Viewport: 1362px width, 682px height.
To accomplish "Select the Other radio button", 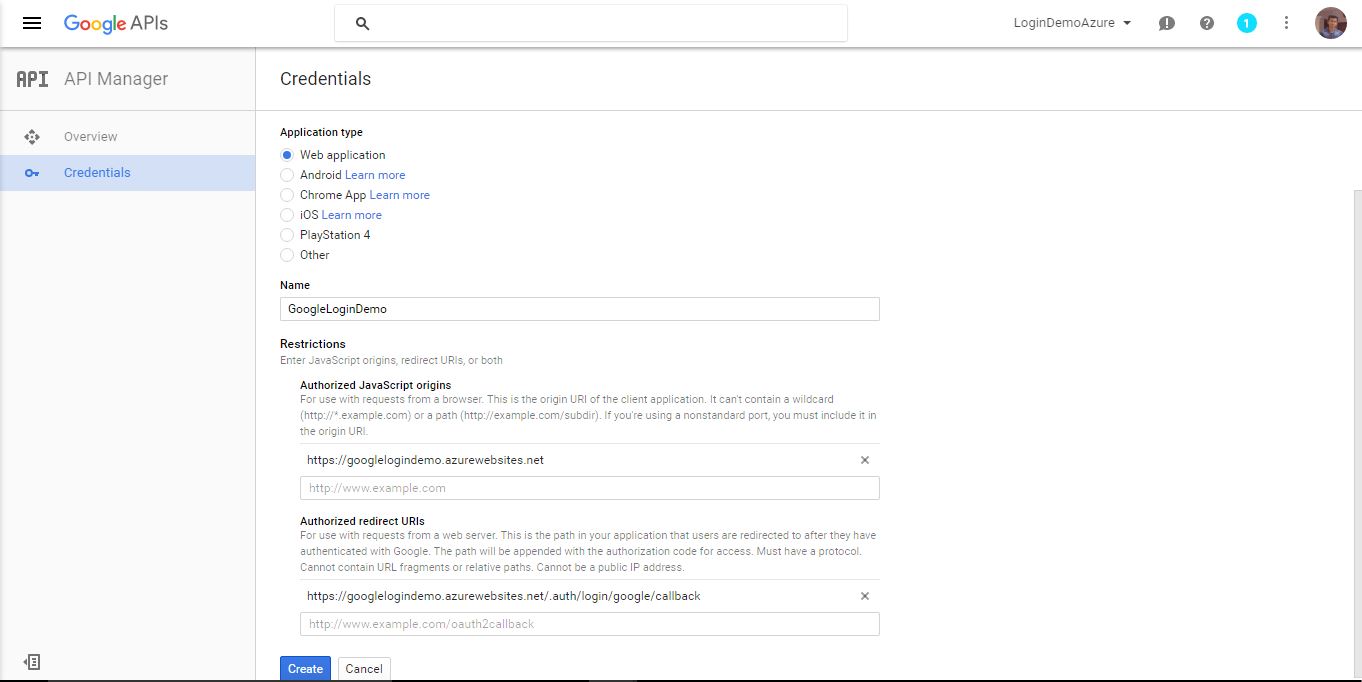I will pyautogui.click(x=287, y=255).
